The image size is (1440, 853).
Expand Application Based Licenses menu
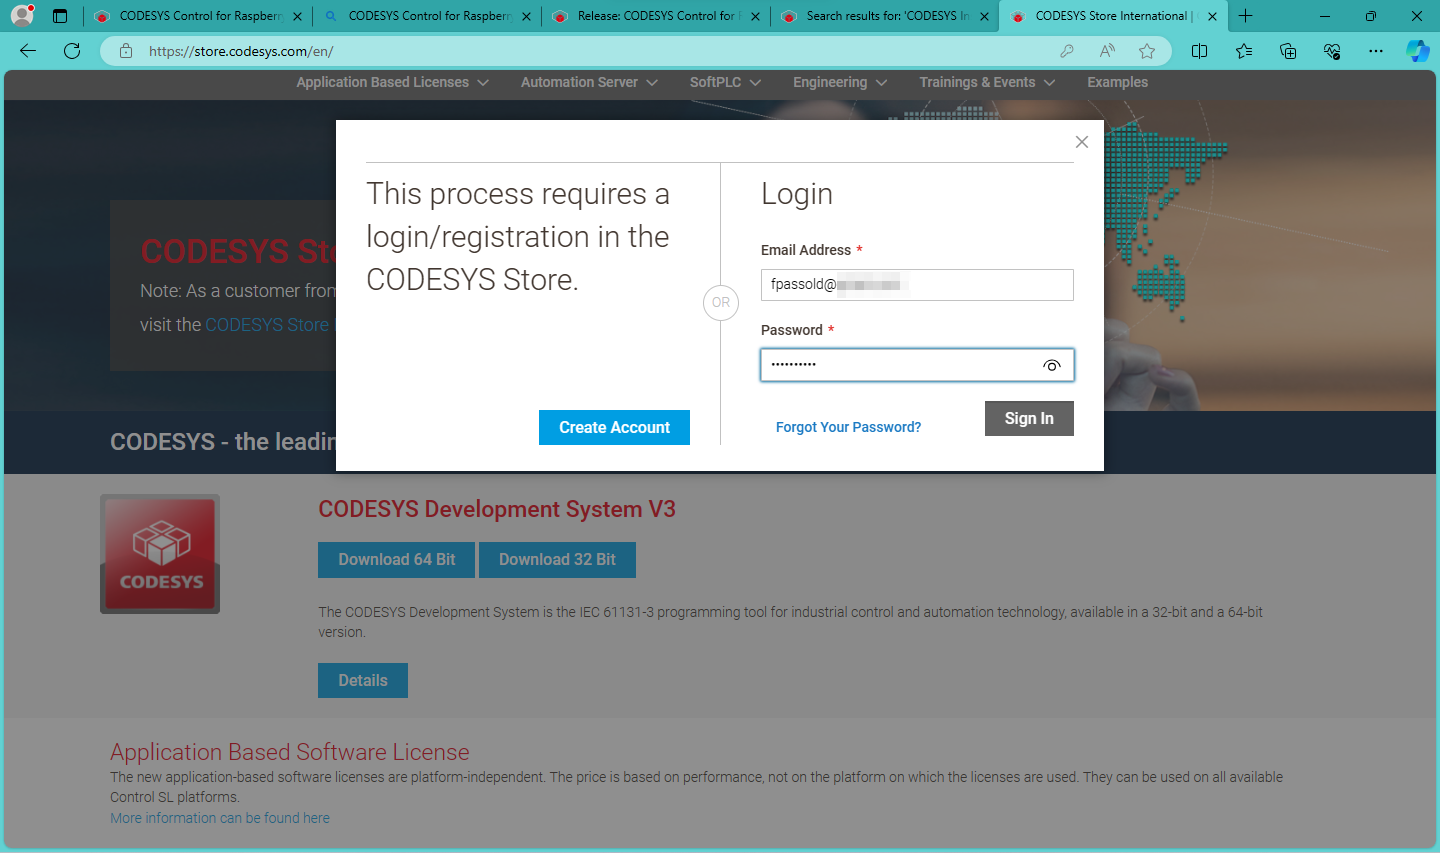click(x=392, y=82)
